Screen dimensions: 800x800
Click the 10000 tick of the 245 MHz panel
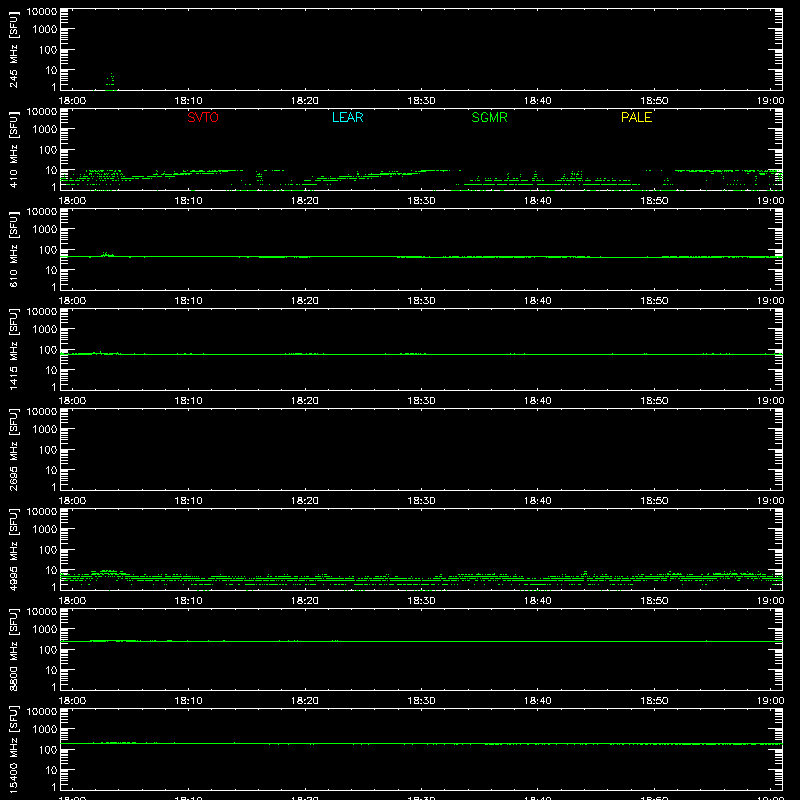[42, 12]
